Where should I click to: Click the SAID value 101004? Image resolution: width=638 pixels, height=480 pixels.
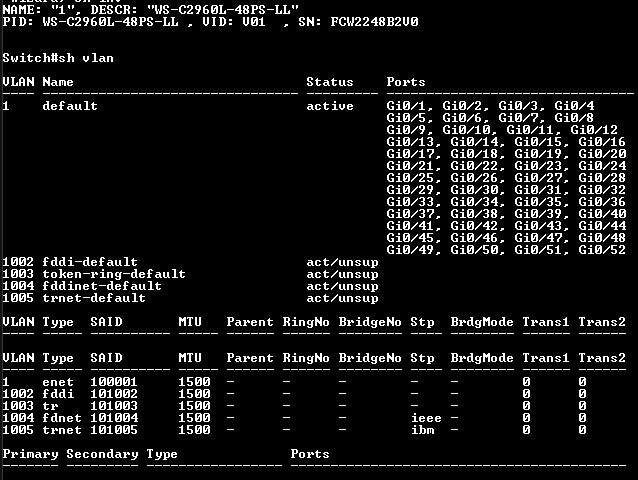click(114, 418)
